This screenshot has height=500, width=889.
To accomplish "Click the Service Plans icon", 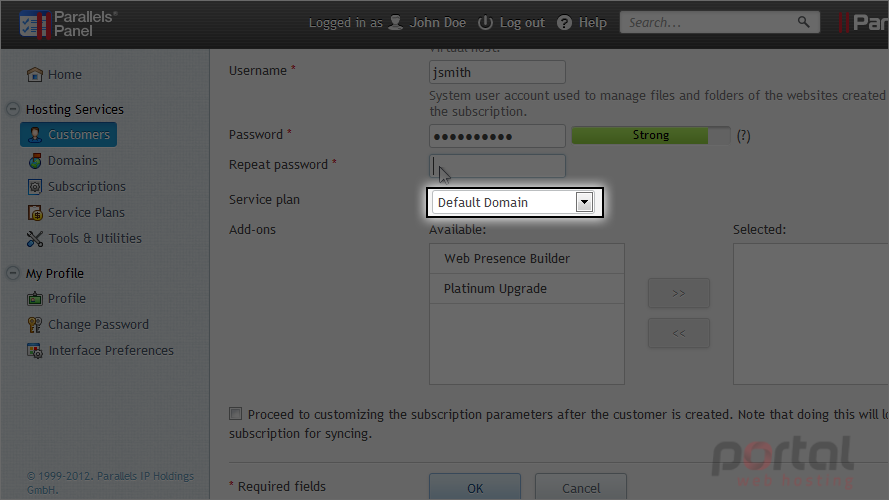I will click(35, 213).
